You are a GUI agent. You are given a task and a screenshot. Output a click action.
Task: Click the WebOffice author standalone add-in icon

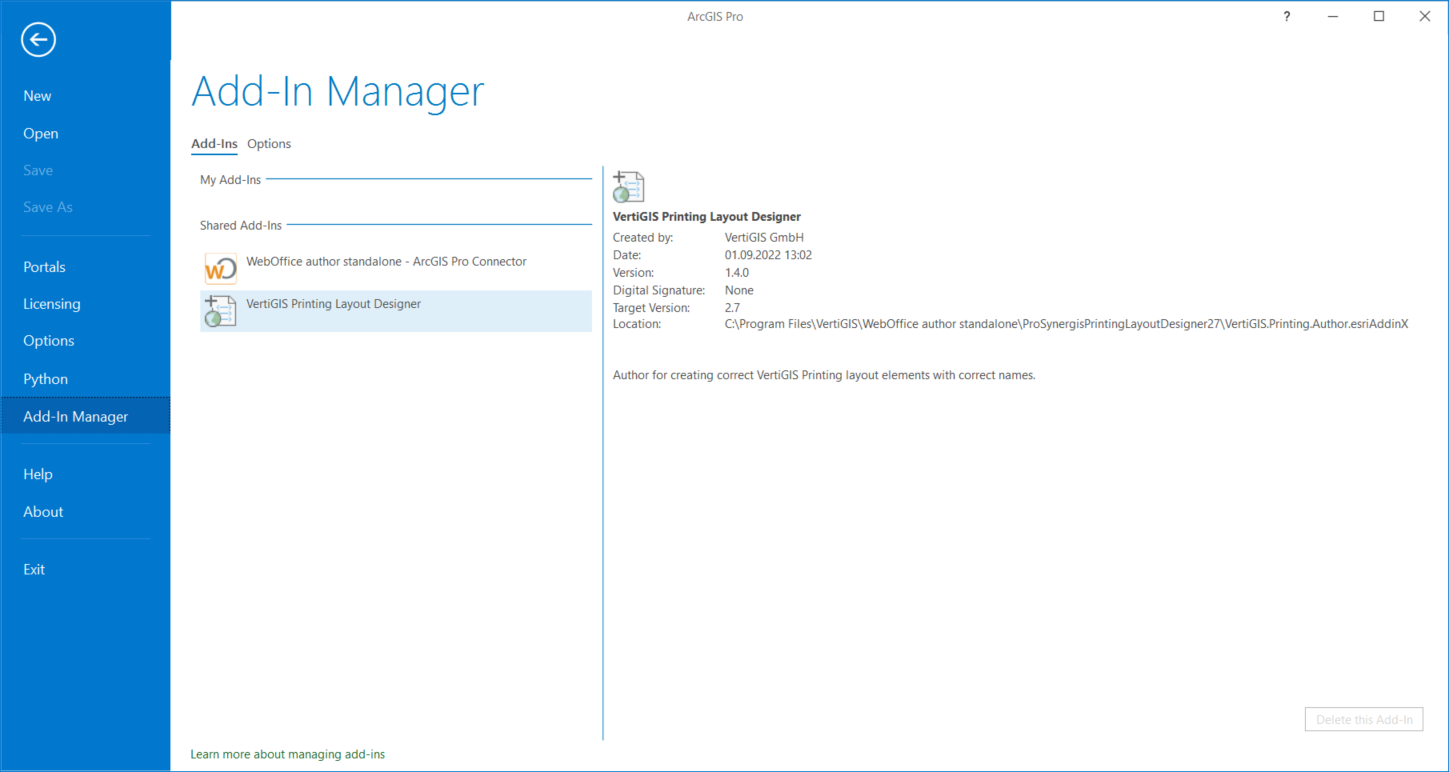click(220, 268)
